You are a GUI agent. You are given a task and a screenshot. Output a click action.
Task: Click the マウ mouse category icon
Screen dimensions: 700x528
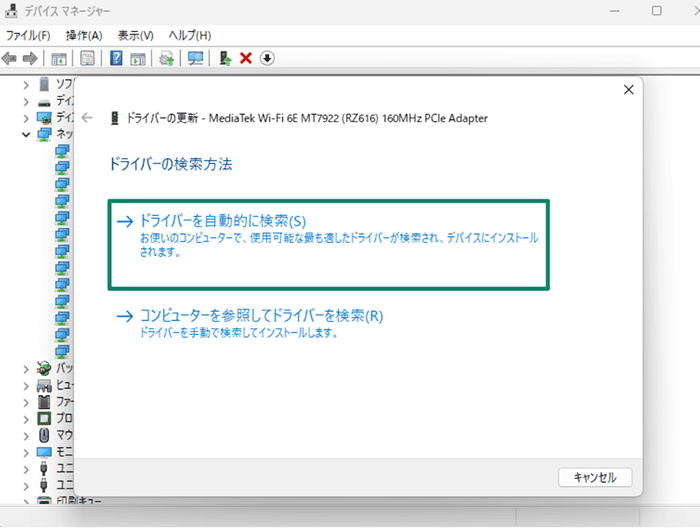coord(44,435)
